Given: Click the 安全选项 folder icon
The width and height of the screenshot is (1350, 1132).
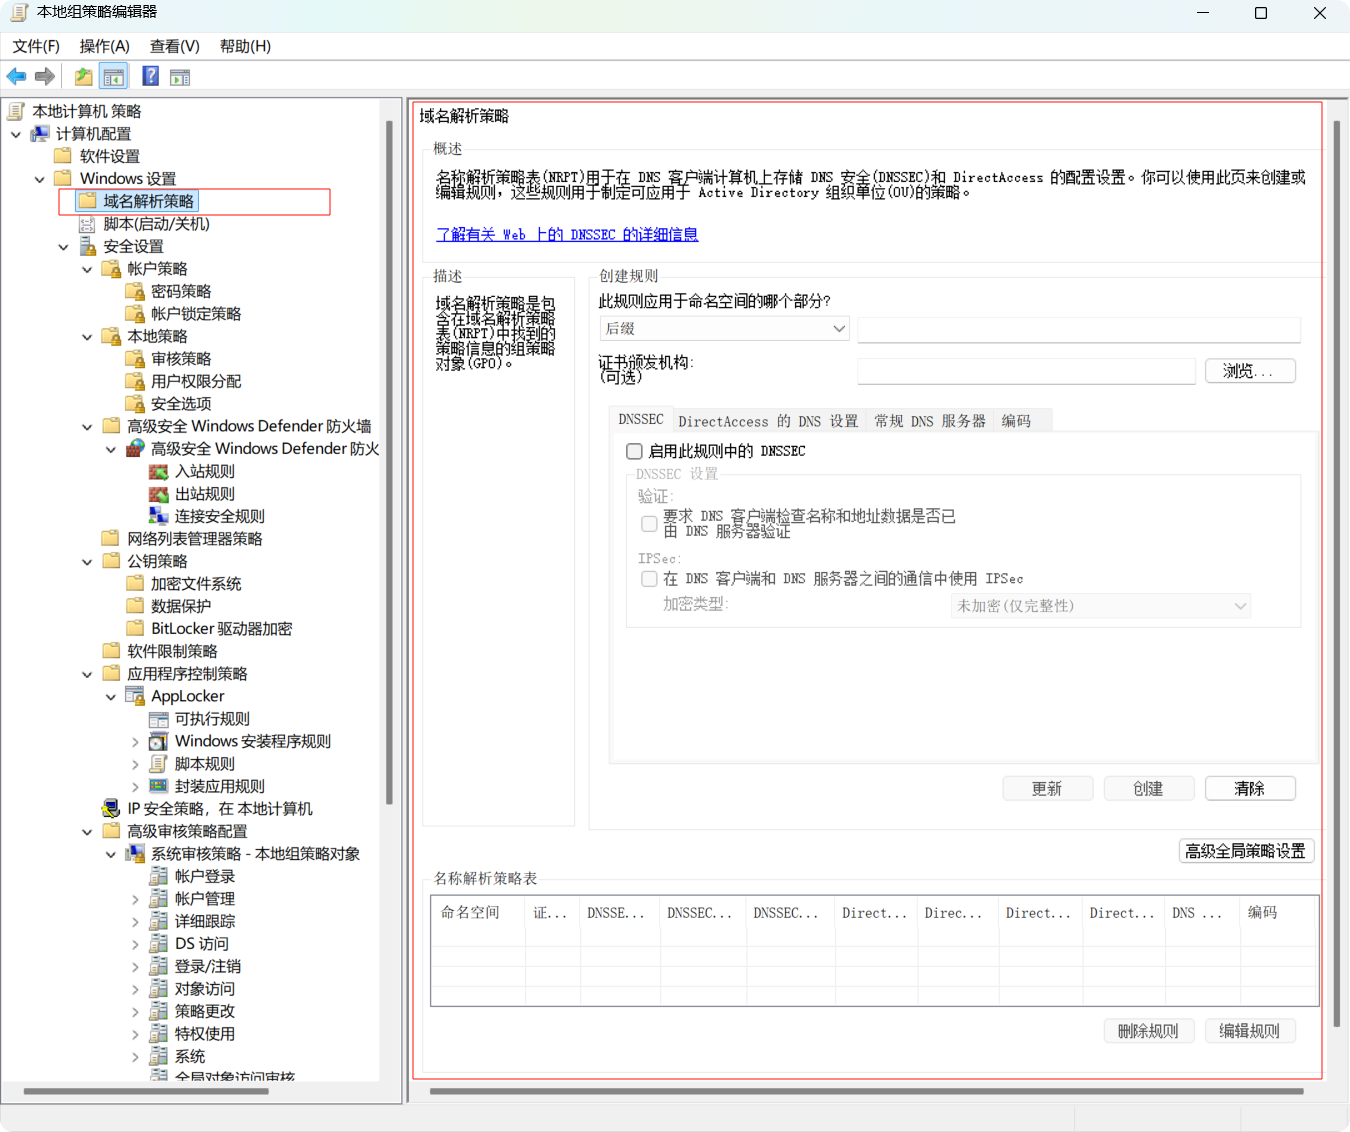Looking at the screenshot, I should click(135, 404).
